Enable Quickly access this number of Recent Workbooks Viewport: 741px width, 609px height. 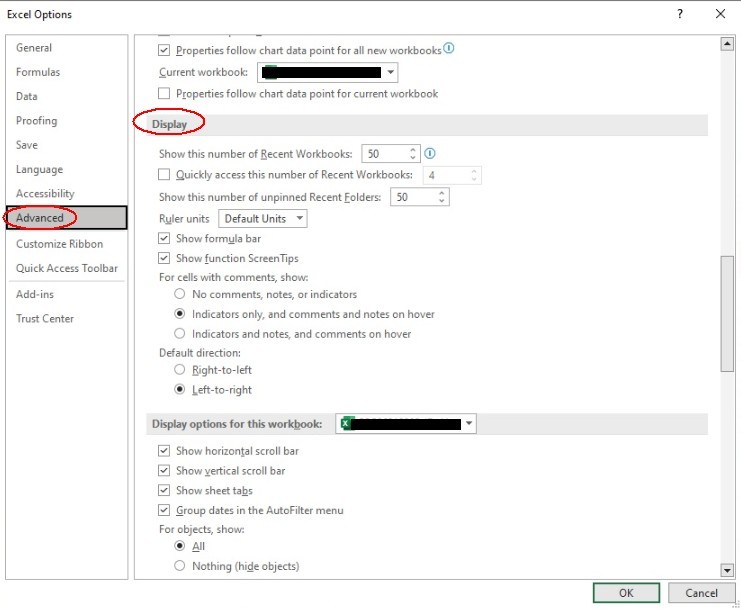(x=164, y=175)
